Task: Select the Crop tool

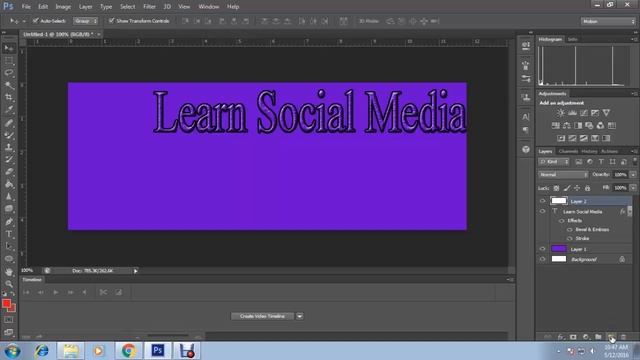Action: 9,98
